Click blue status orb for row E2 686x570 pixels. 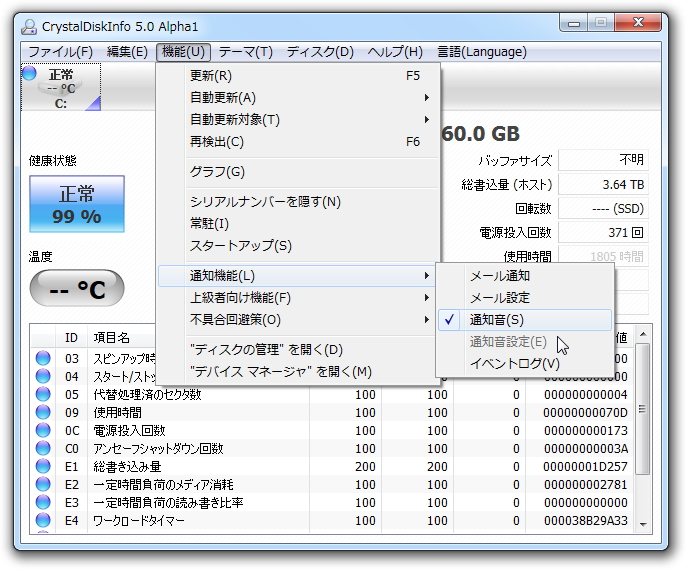[x=43, y=484]
